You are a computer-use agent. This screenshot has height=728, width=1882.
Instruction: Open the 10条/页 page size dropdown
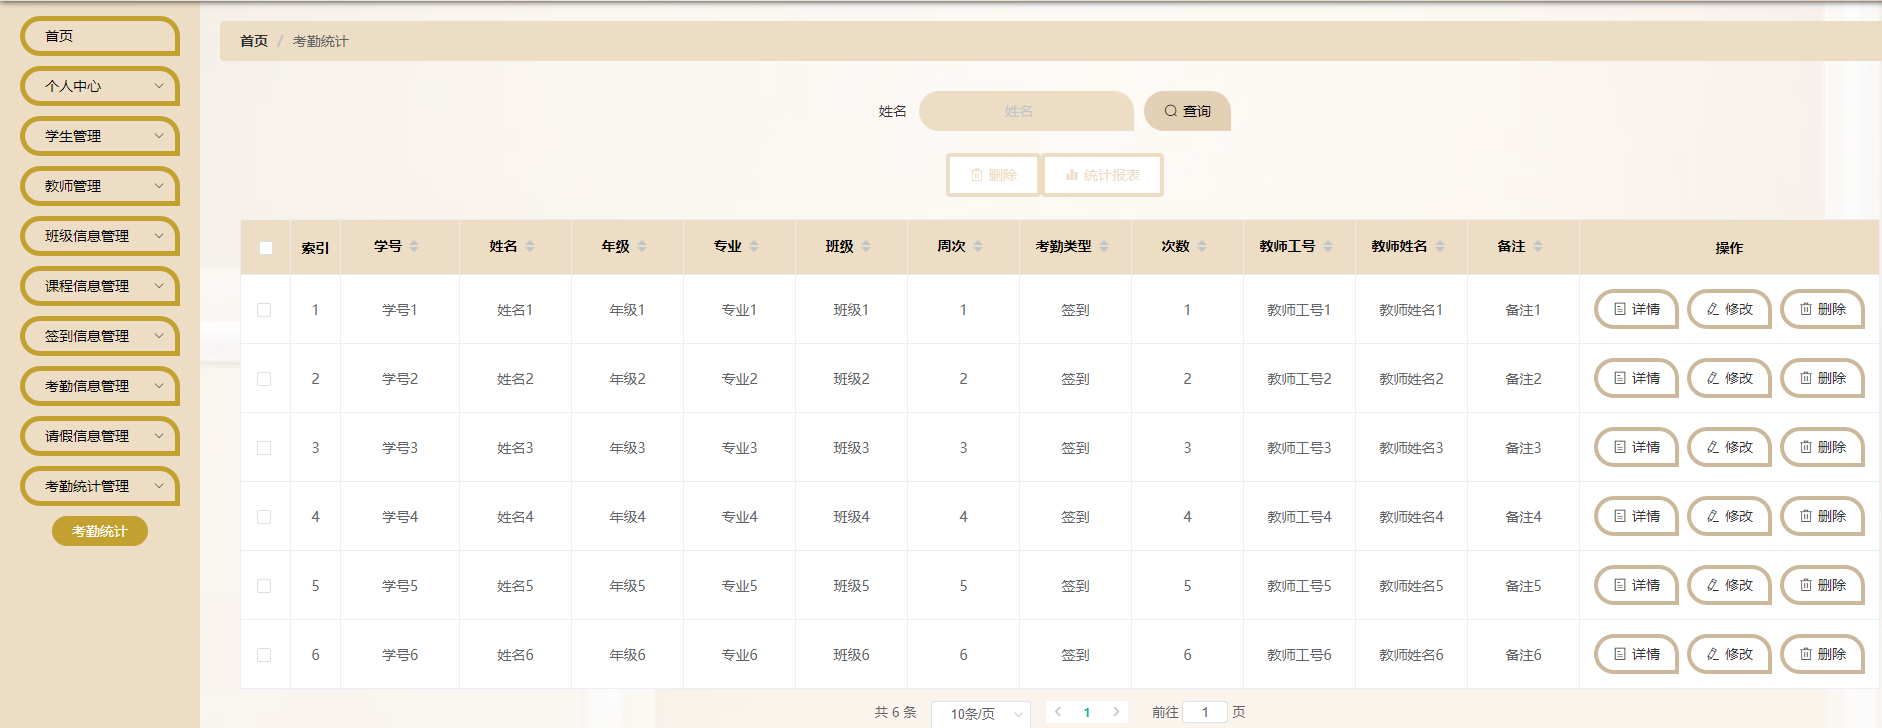point(980,714)
